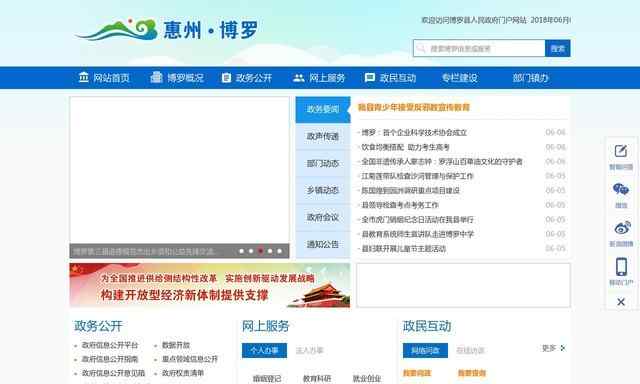Show the fifth carousel slide dot

(x=279, y=251)
